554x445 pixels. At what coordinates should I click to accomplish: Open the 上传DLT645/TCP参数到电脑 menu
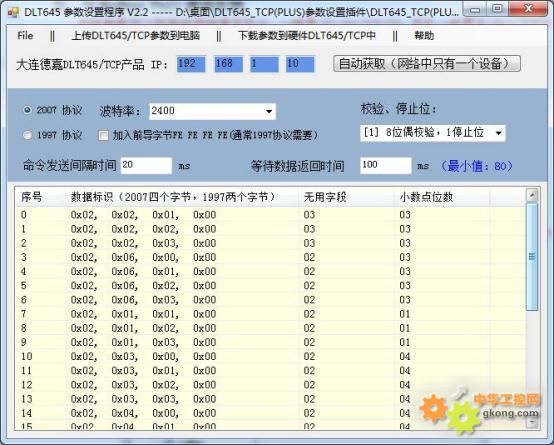pos(136,35)
